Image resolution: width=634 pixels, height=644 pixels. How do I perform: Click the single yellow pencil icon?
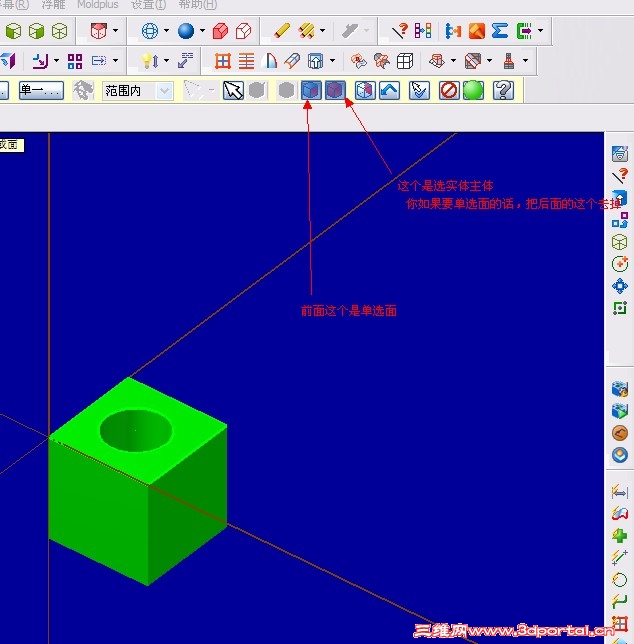pos(282,31)
